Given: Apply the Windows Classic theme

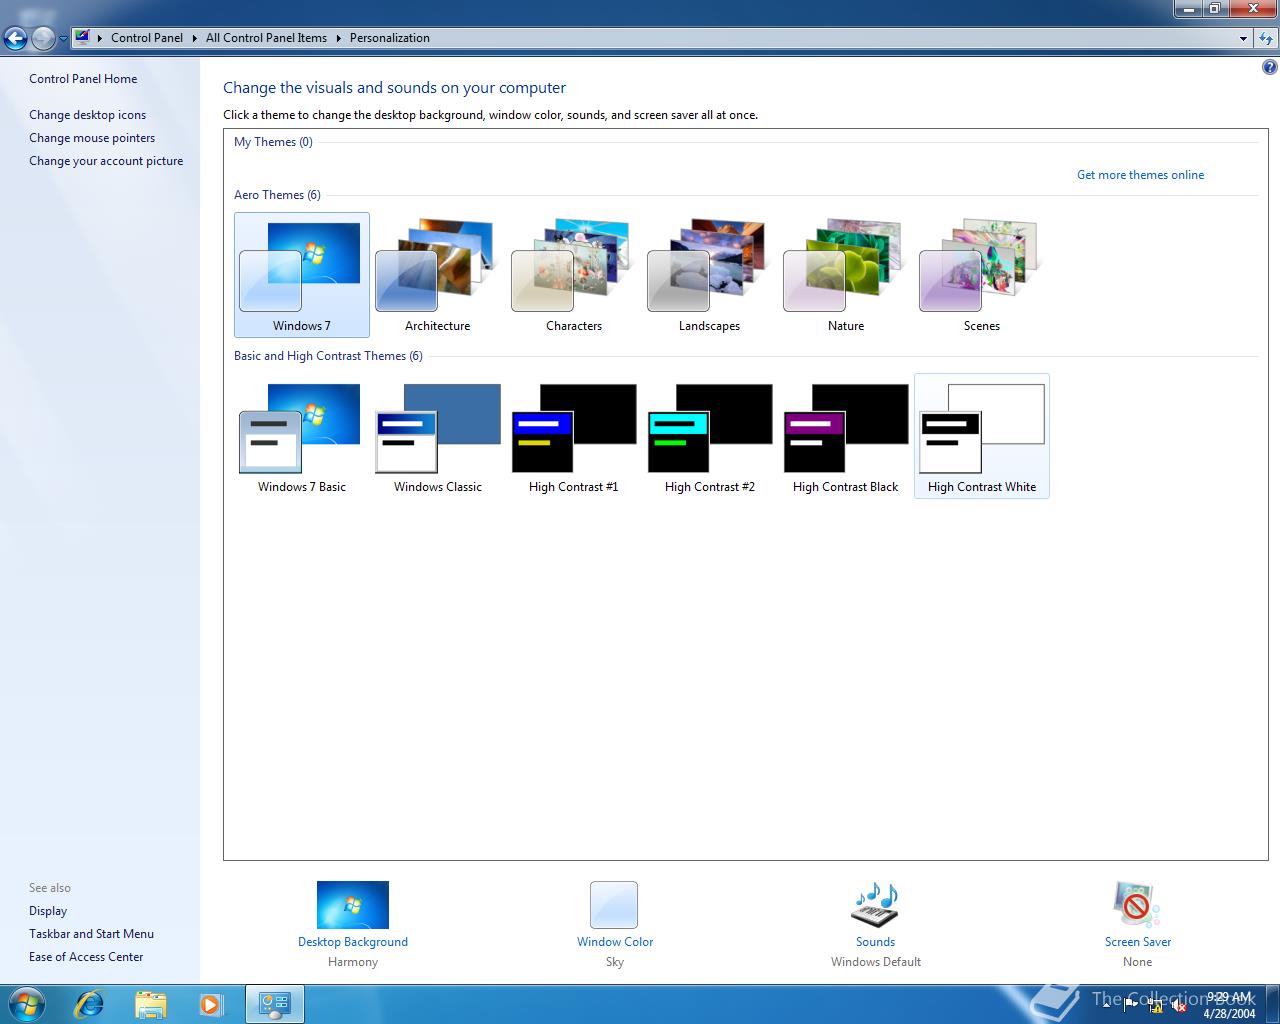Looking at the screenshot, I should (437, 436).
